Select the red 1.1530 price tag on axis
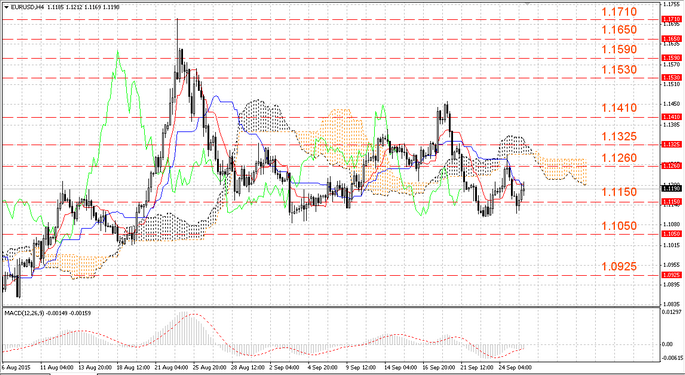The height and width of the screenshot is (375, 685). [671, 77]
